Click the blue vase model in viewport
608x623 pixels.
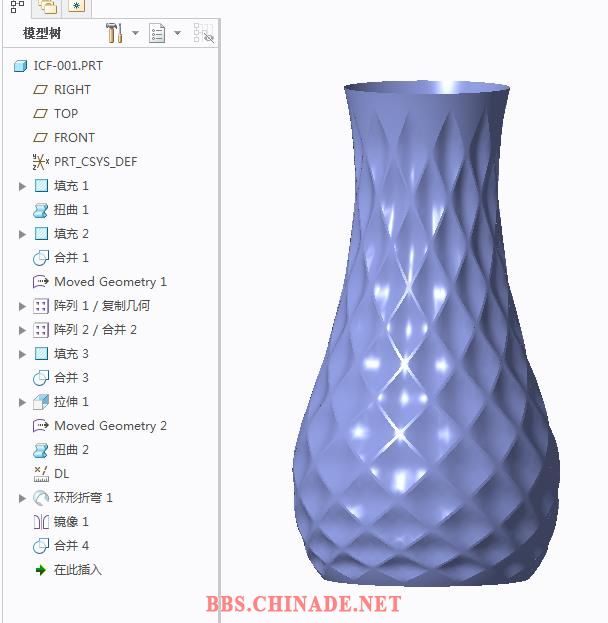click(426, 334)
